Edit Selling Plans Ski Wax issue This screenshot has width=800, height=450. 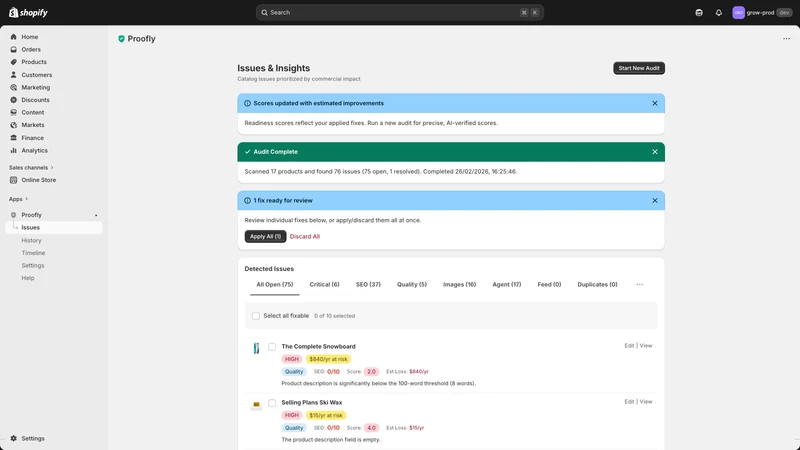629,402
